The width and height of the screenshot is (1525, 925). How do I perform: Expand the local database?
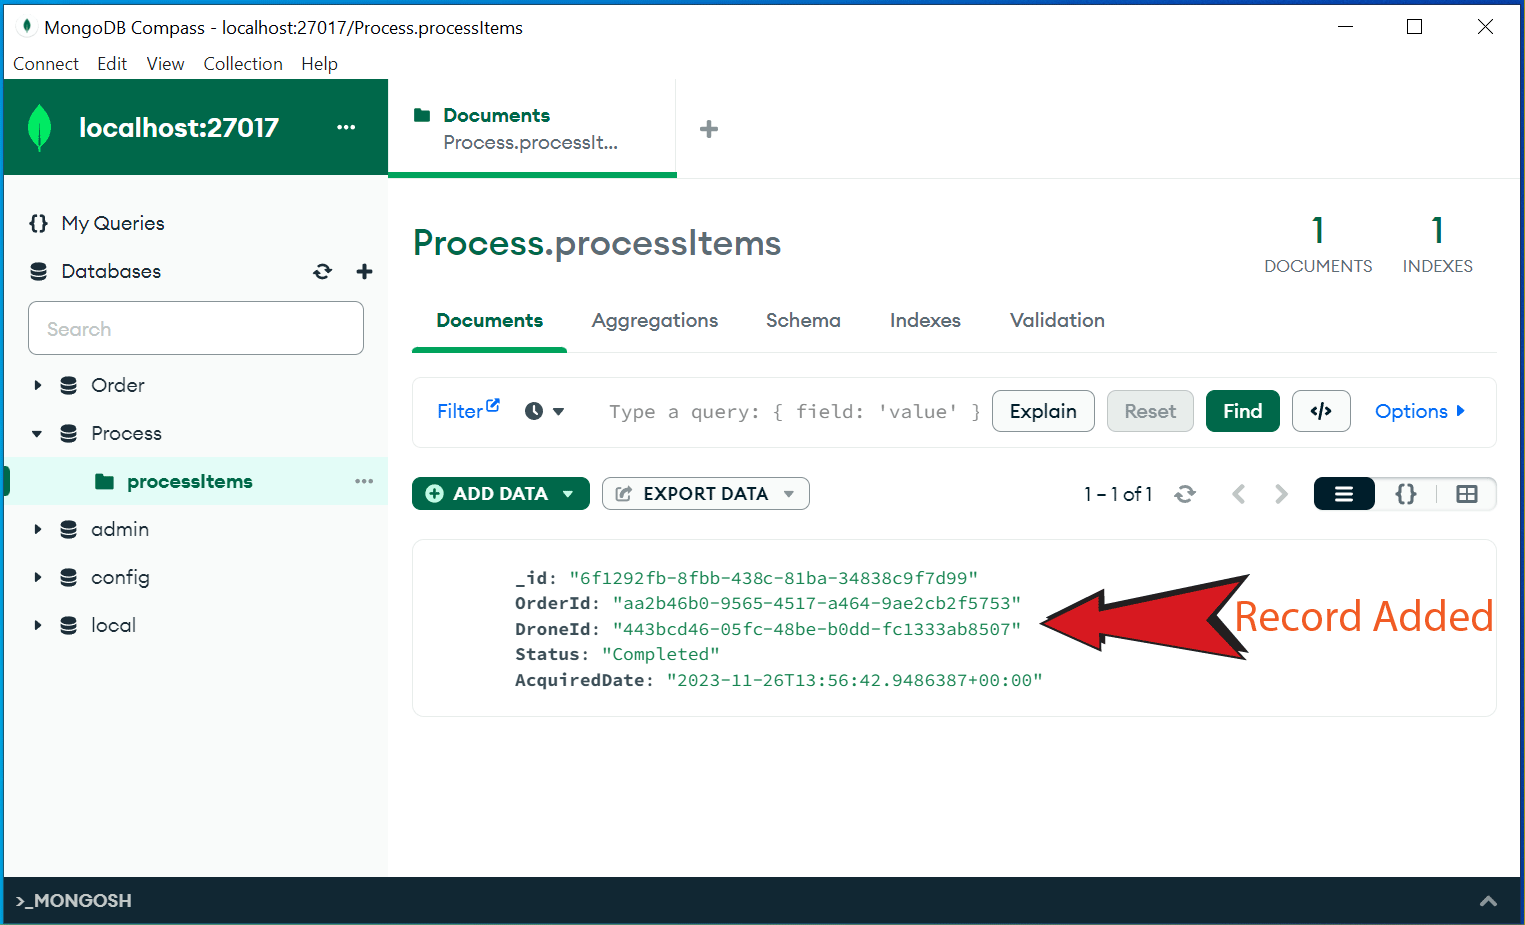click(x=37, y=625)
